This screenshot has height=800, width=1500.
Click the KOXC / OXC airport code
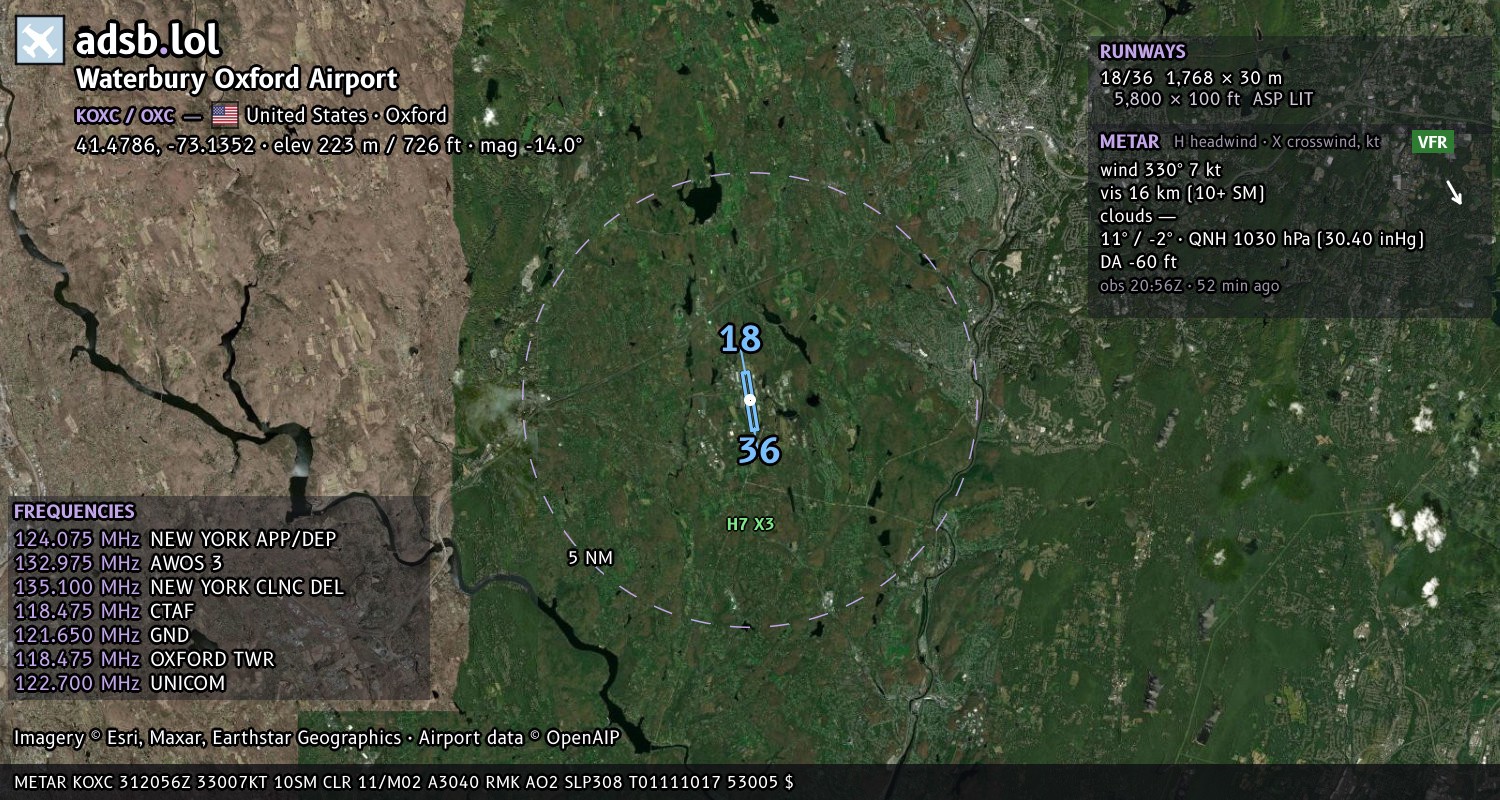[125, 115]
